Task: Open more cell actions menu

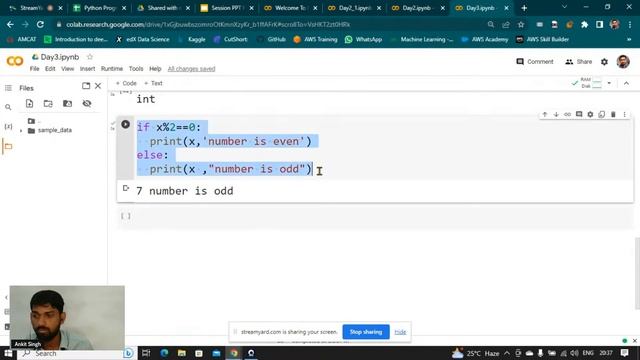Action: 624,115
